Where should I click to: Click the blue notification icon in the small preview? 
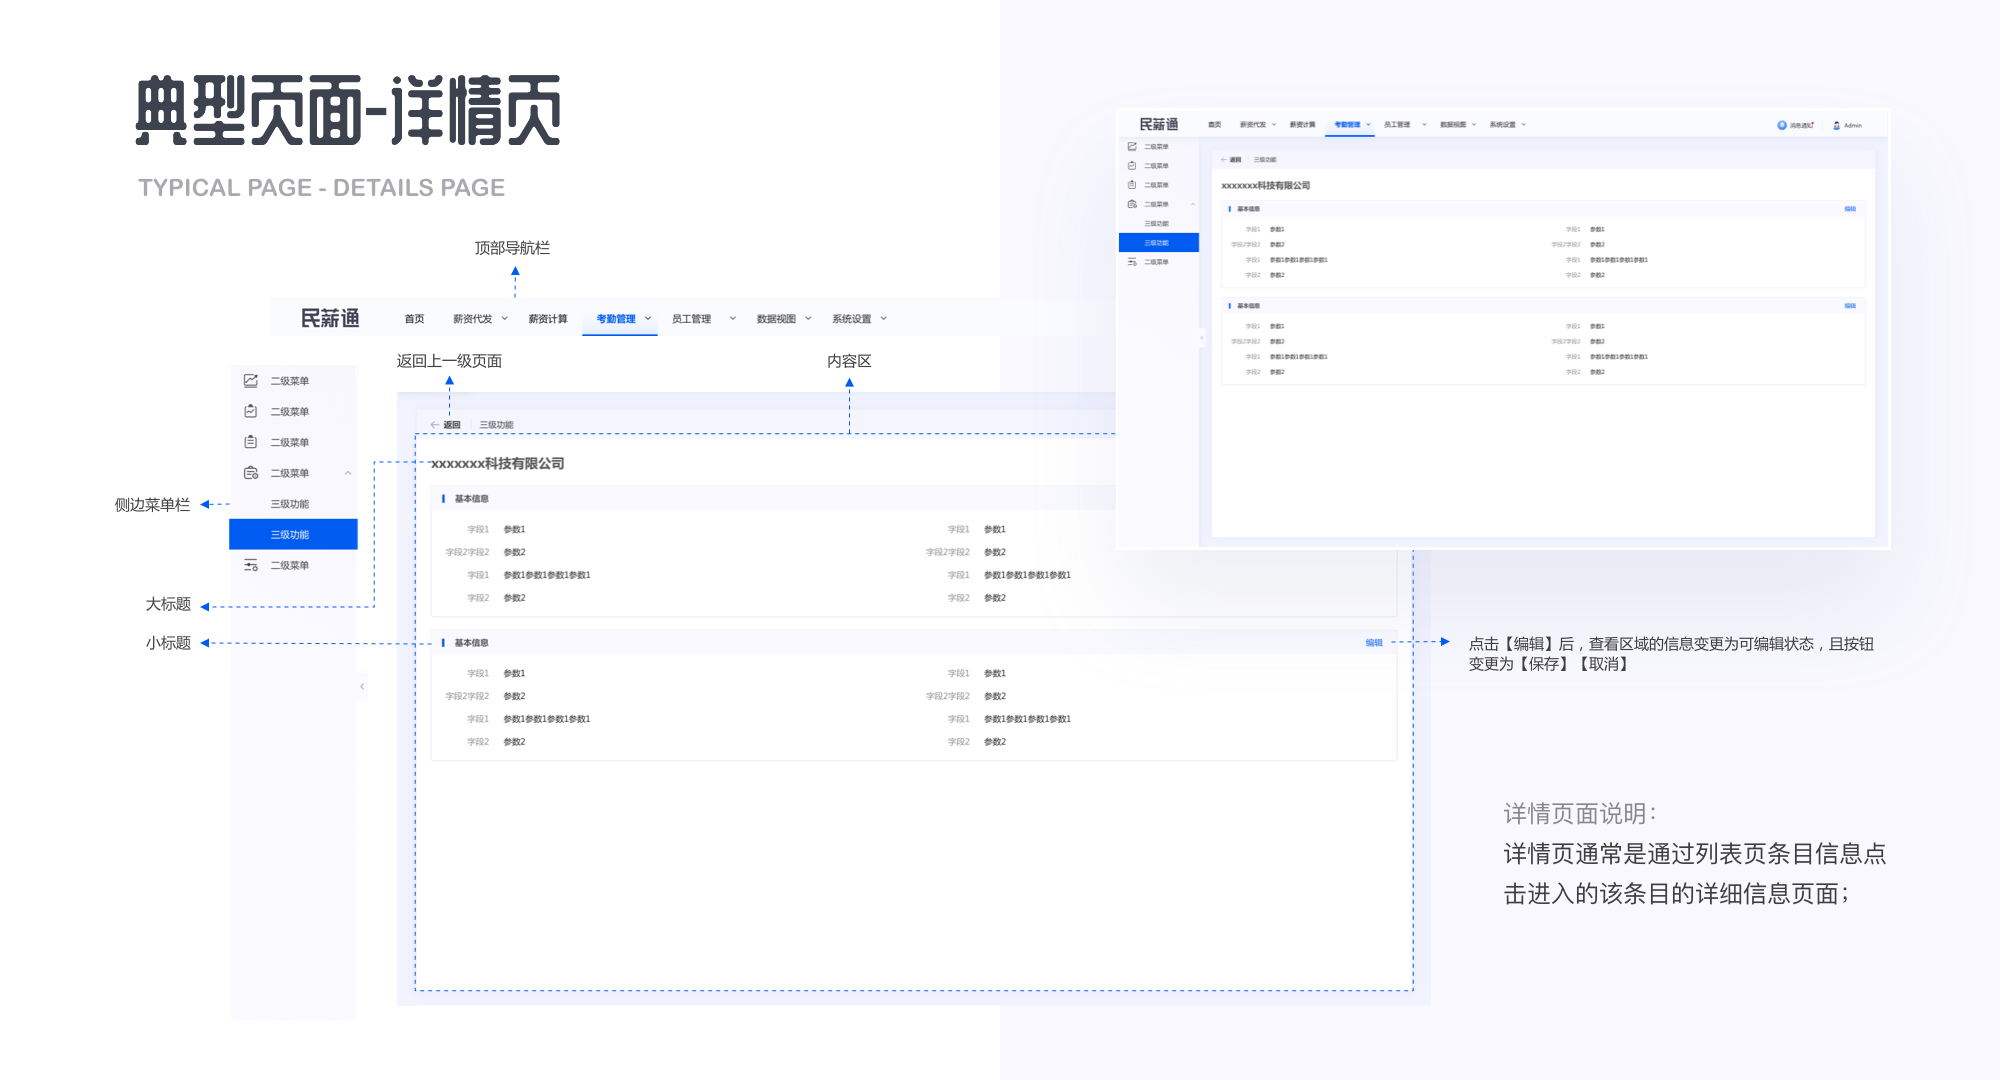[x=1782, y=125]
